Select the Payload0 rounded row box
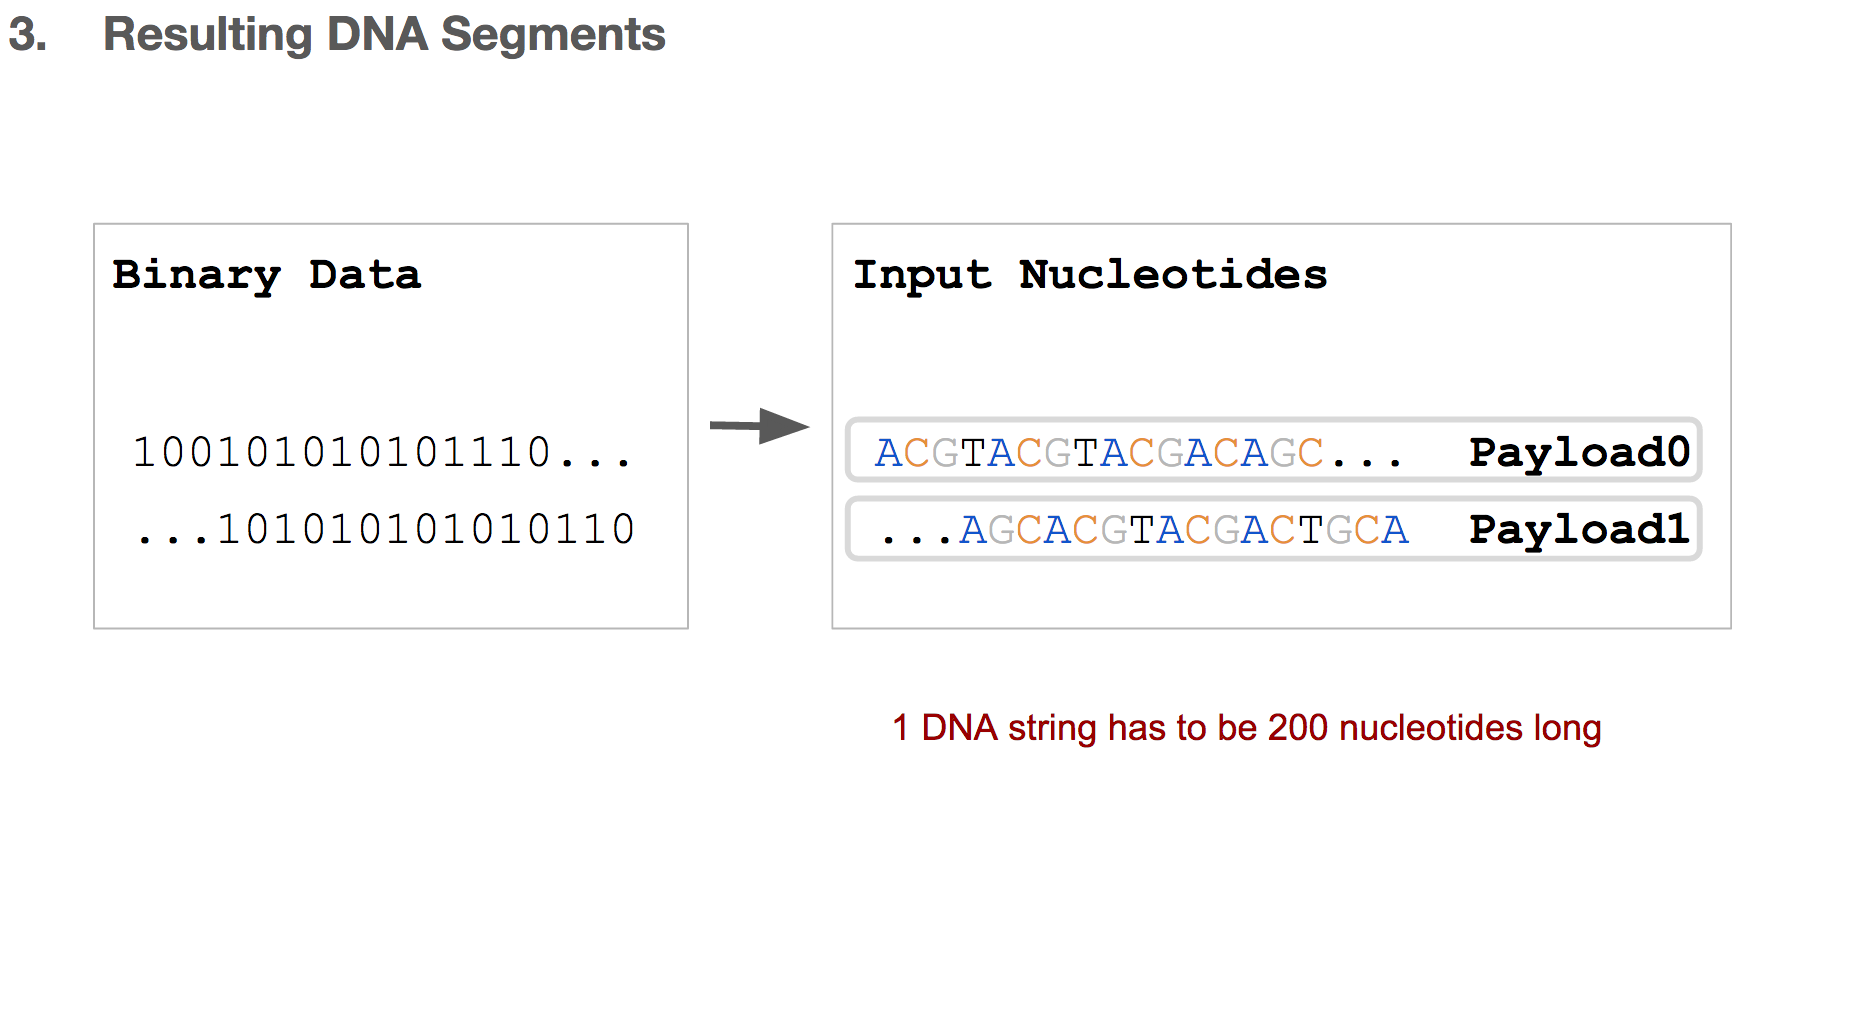 pyautogui.click(x=1273, y=451)
